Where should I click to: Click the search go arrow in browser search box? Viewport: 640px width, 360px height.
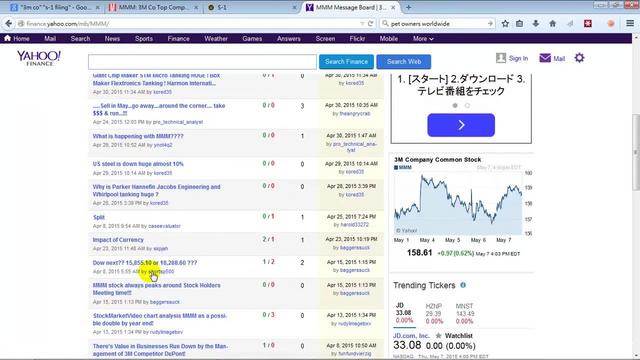(490, 24)
